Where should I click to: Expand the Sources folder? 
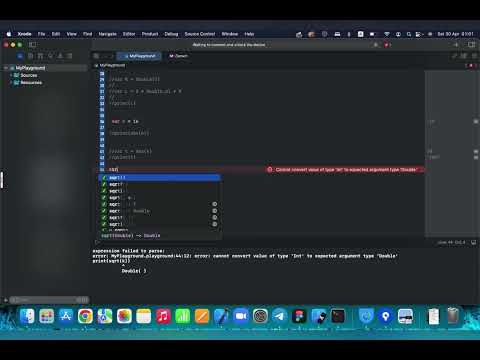point(11,75)
